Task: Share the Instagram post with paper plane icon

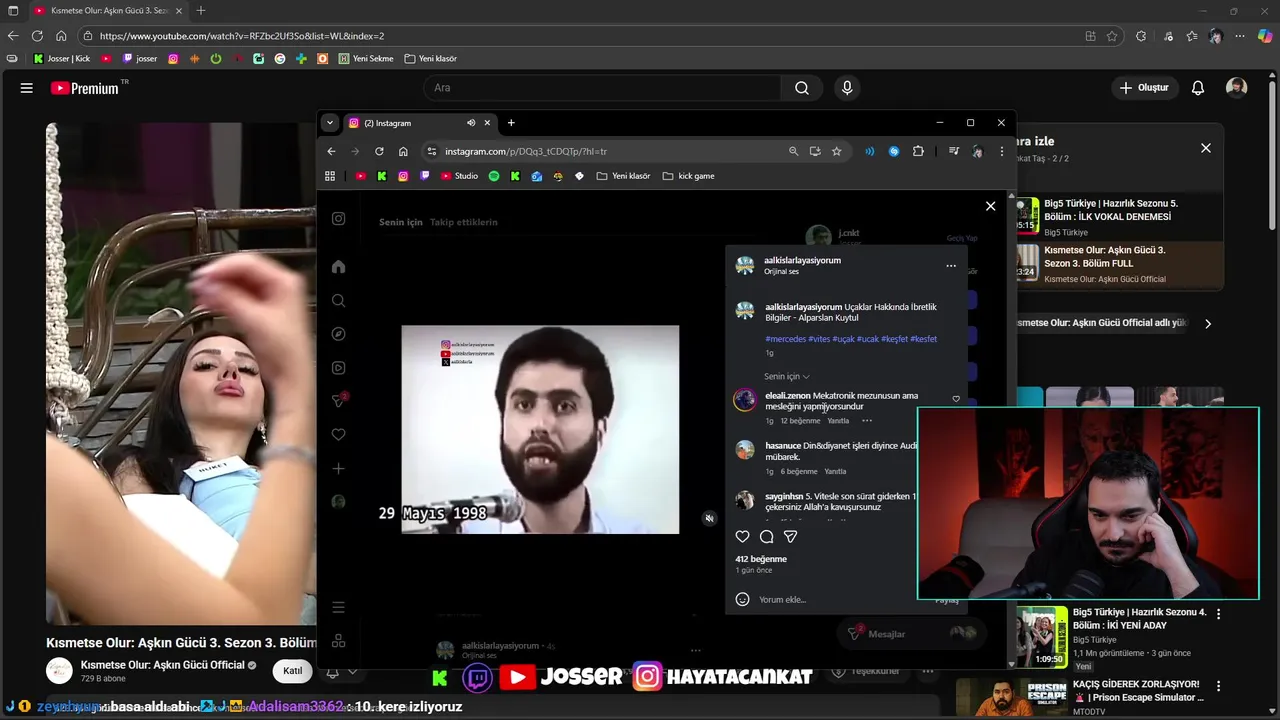Action: coord(790,537)
